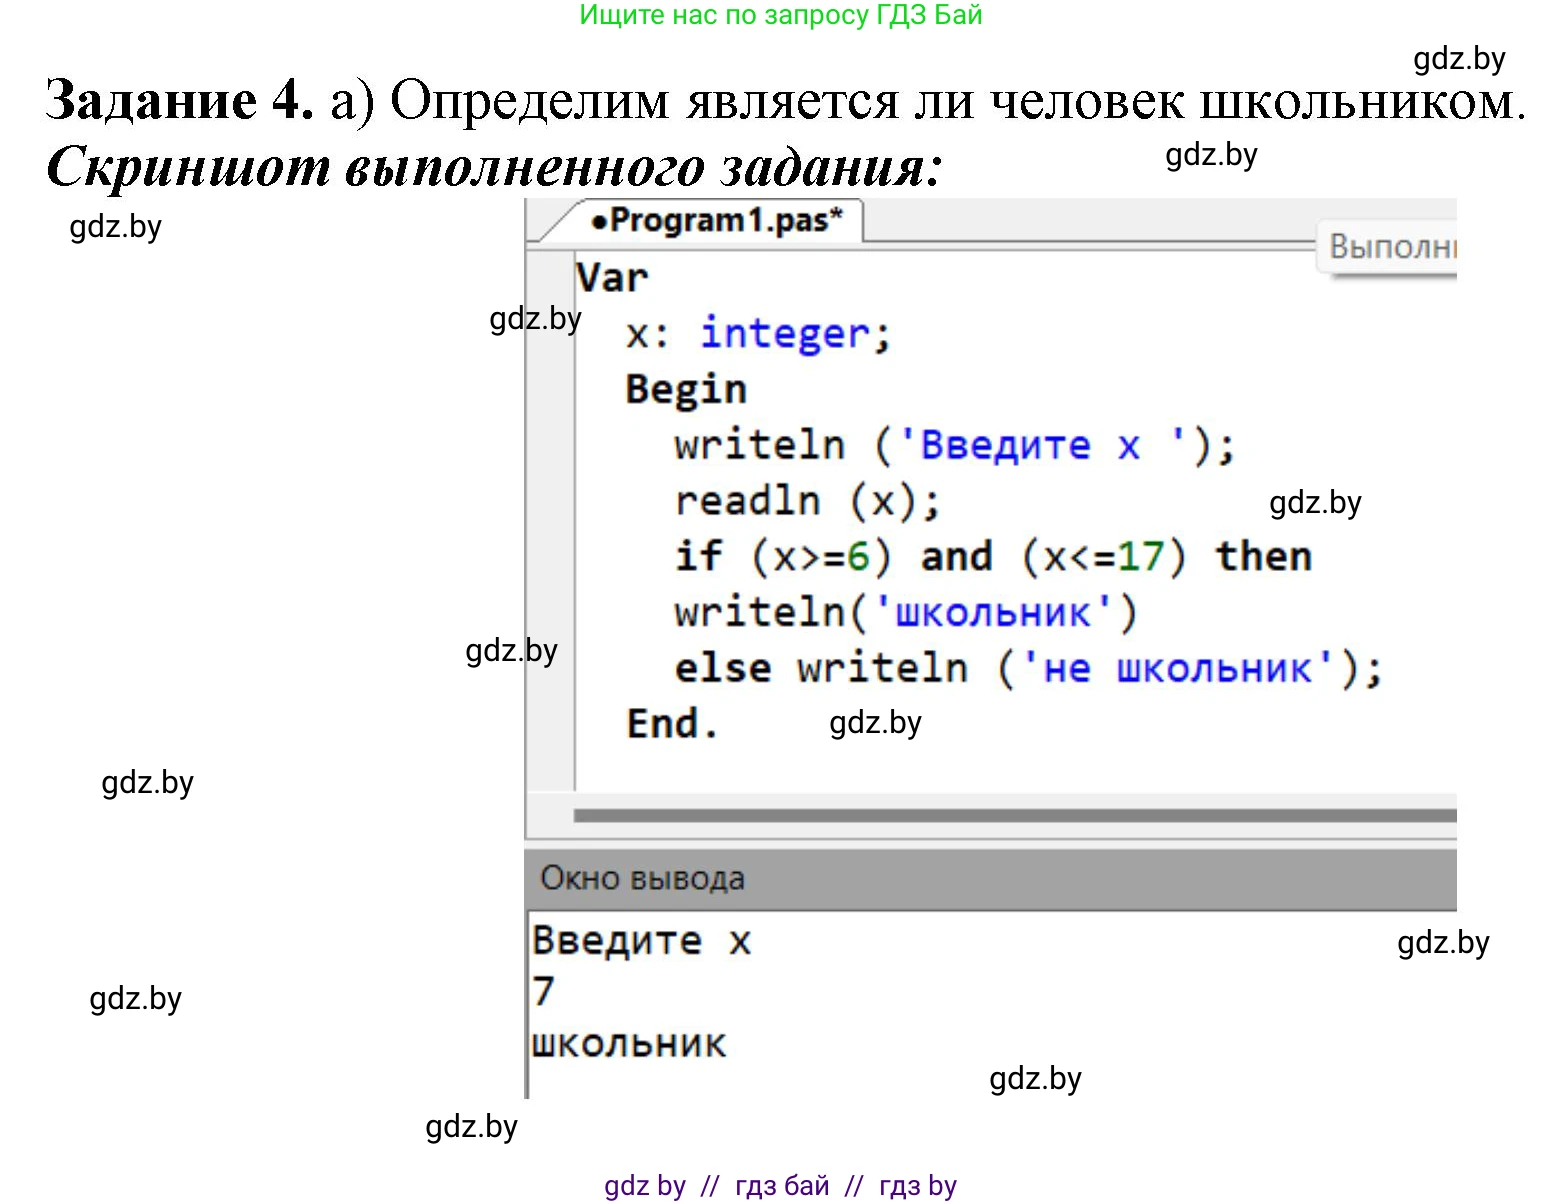Image resolution: width=1564 pixels, height=1204 pixels.
Task: Click the modified-file dot on Program1.pas tab
Action: coord(601,222)
